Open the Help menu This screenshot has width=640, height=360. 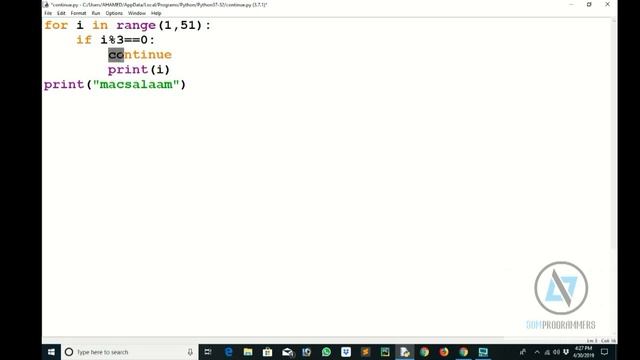156,13
